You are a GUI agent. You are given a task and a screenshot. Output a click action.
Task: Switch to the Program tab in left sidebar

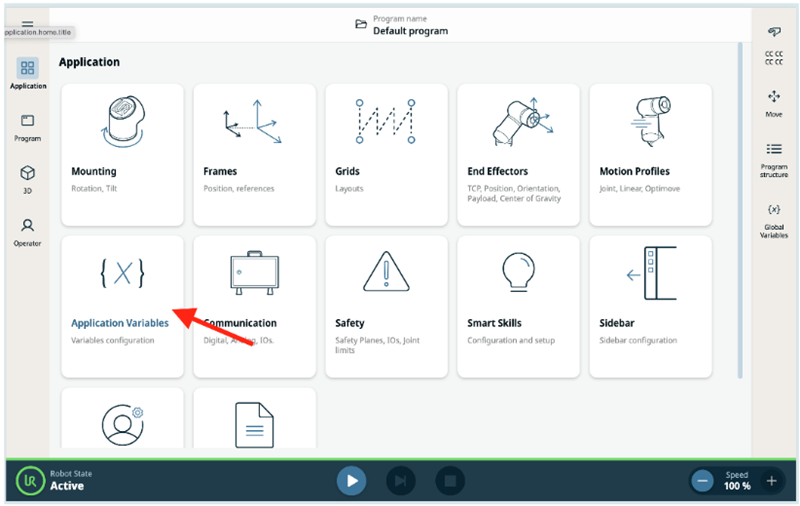tap(28, 126)
